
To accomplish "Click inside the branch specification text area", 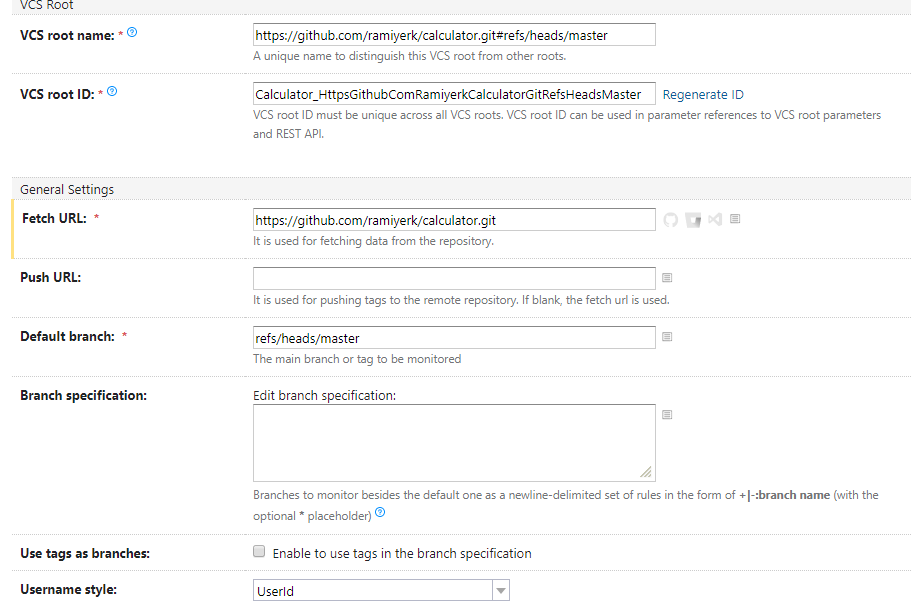I will (x=454, y=443).
